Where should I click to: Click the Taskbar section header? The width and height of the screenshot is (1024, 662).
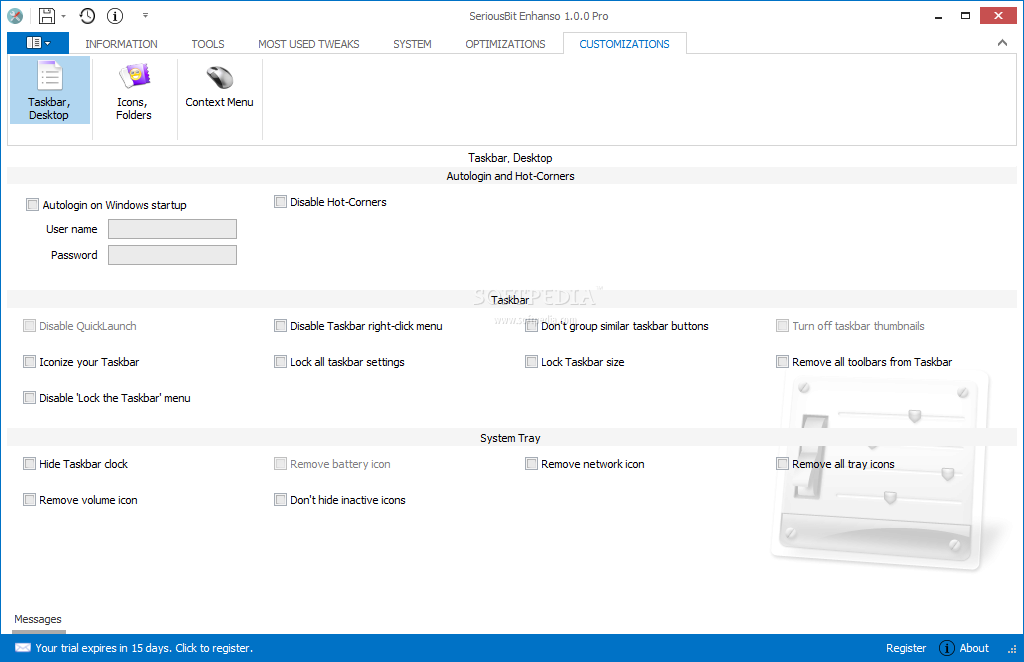point(510,300)
